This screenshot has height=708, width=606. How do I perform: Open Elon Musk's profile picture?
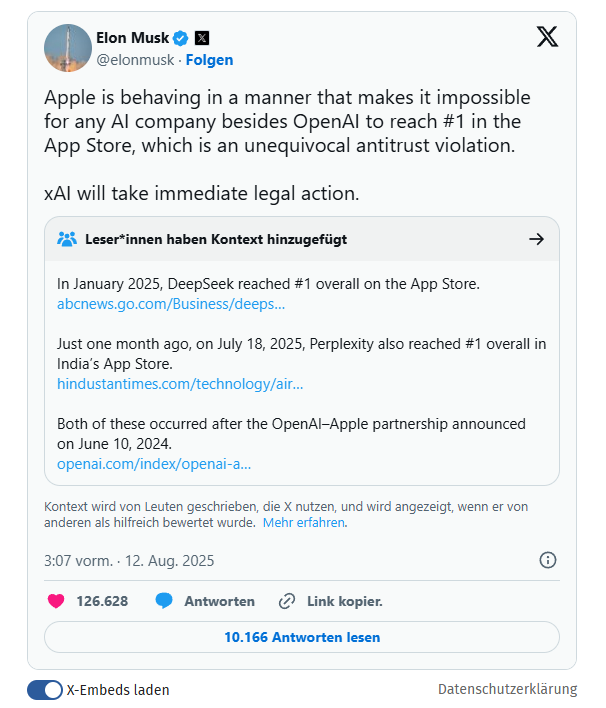click(65, 48)
